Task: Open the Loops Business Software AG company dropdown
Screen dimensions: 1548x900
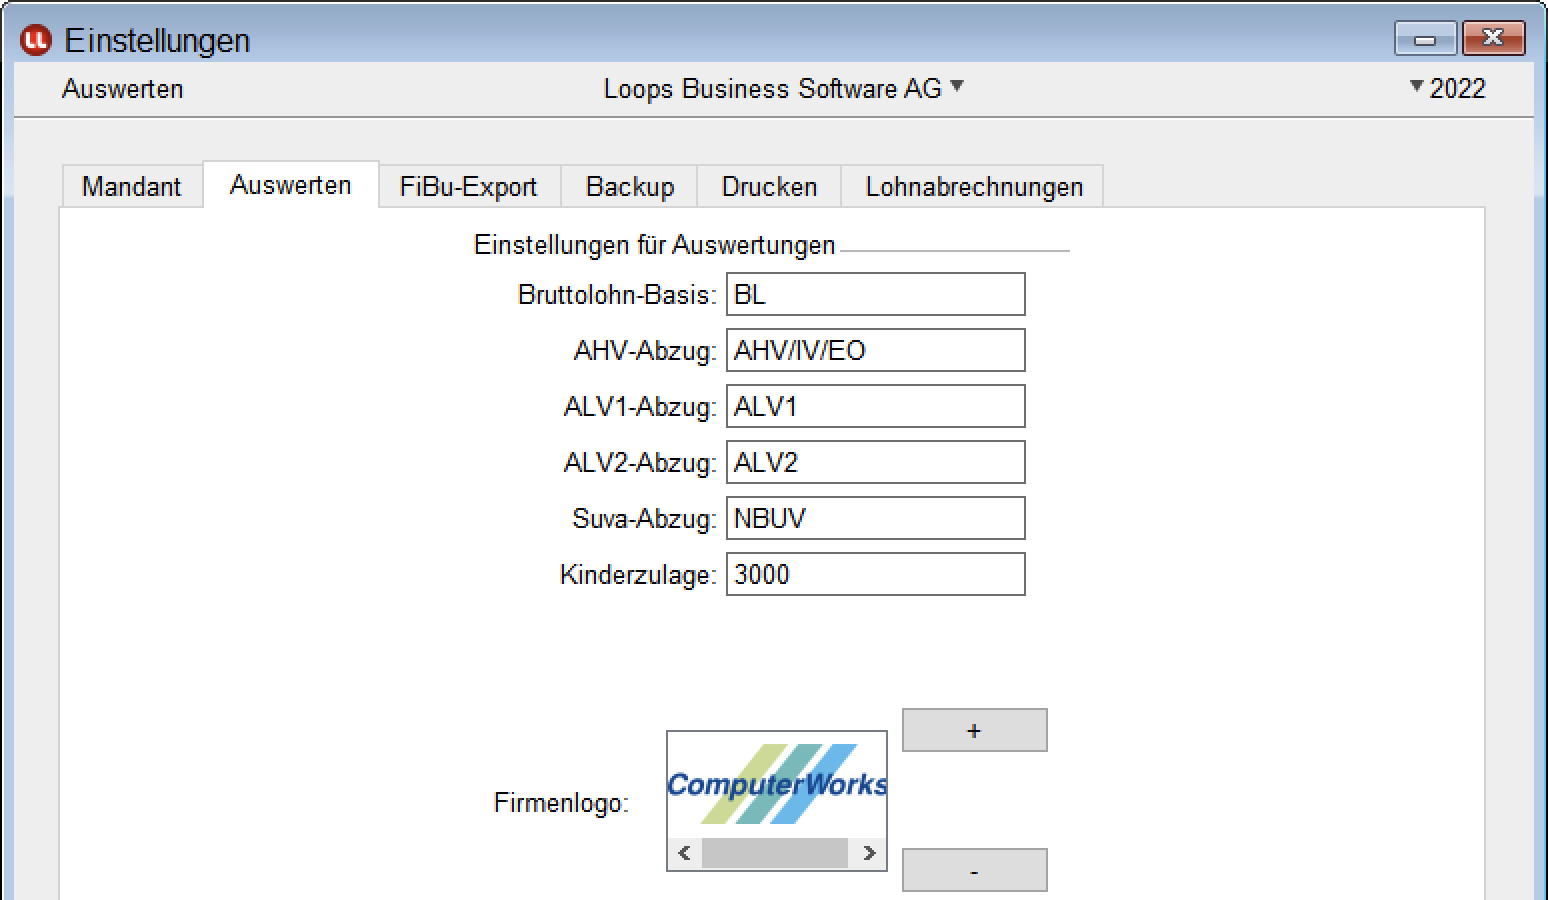Action: tap(783, 88)
